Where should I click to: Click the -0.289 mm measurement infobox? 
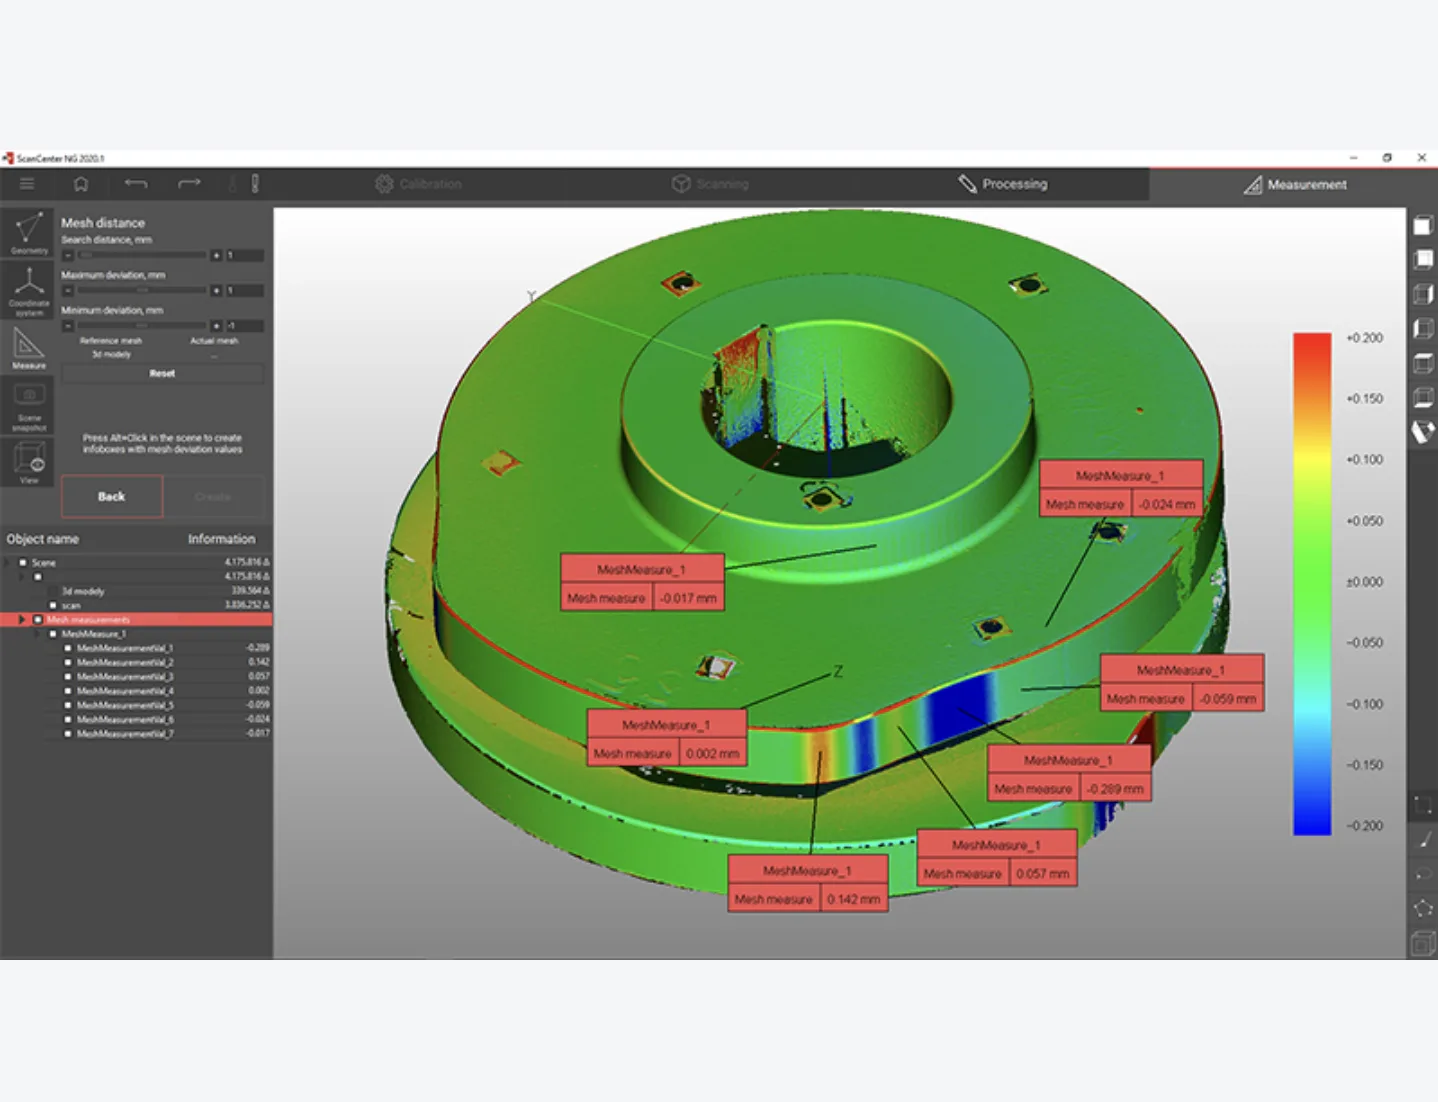coord(1069,774)
